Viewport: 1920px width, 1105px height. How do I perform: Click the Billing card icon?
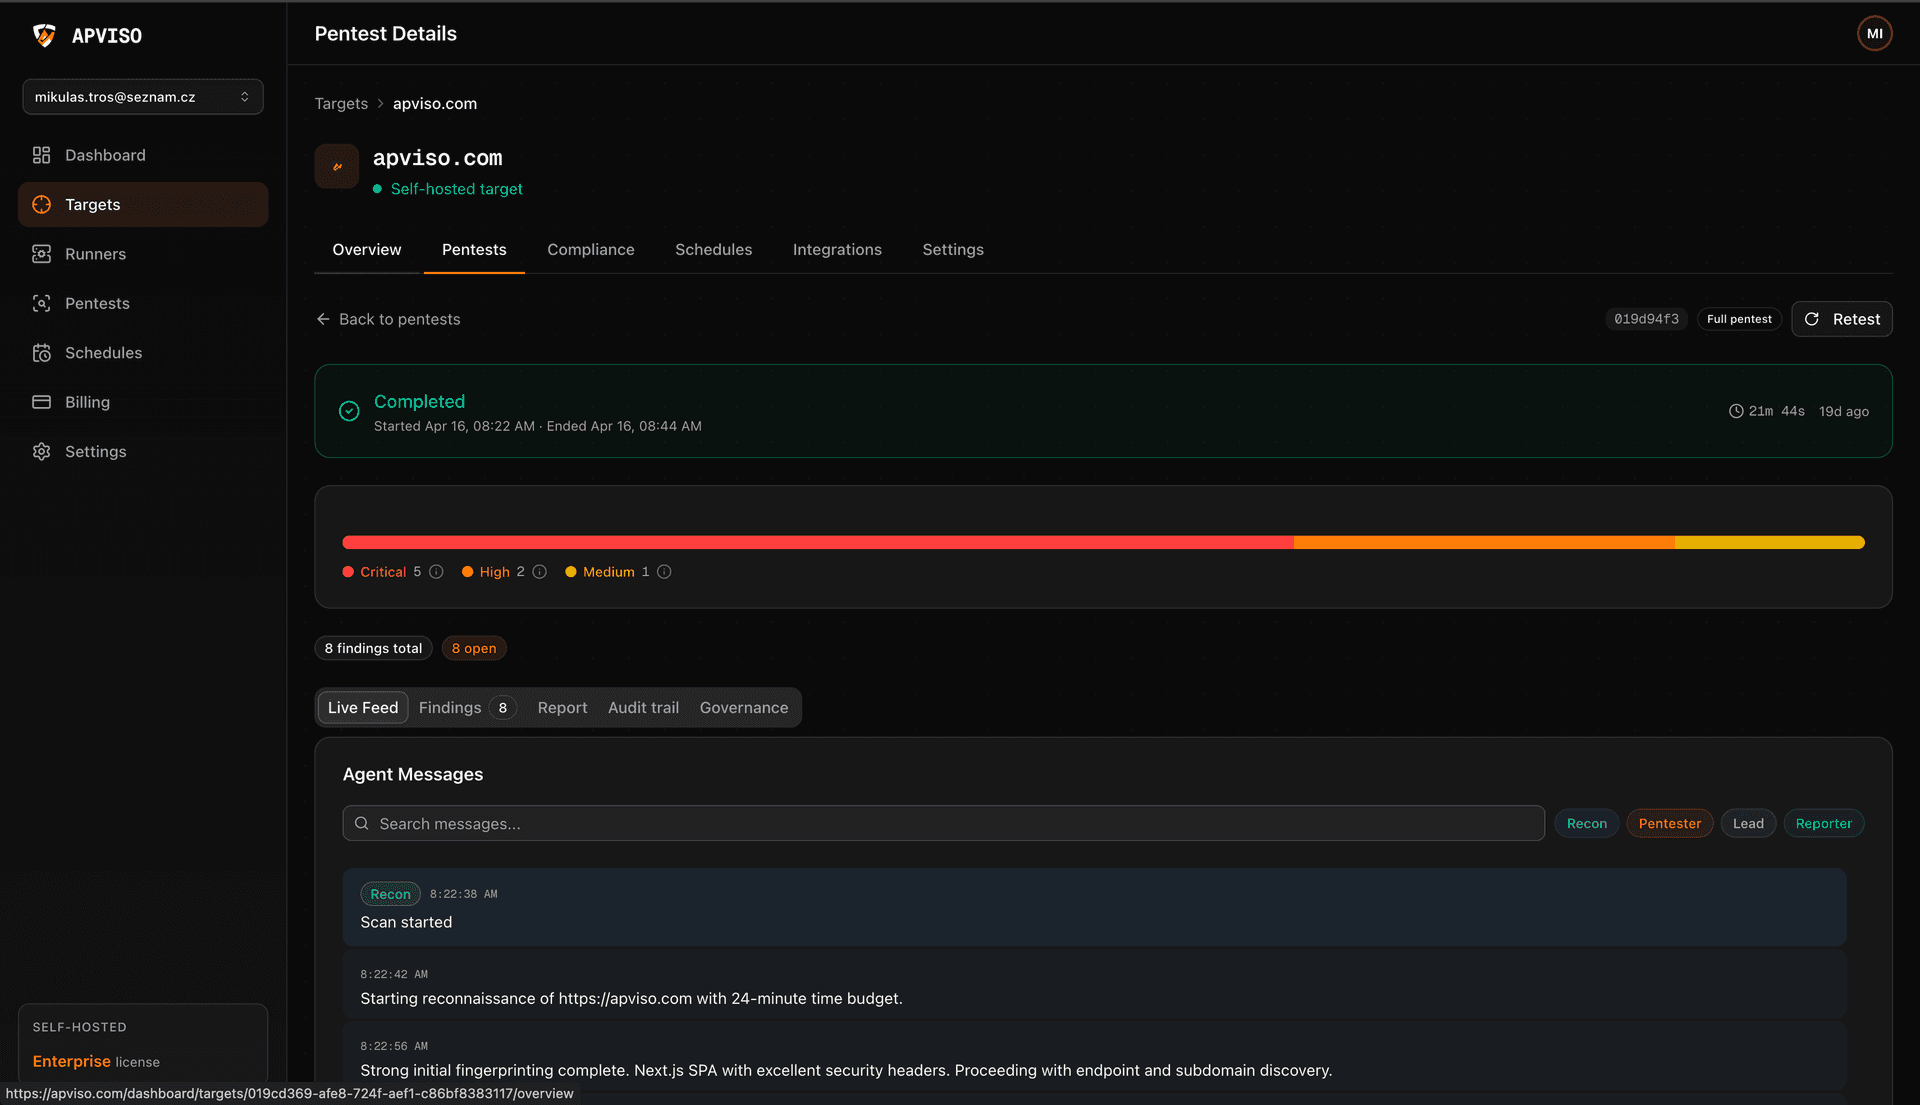tap(41, 402)
